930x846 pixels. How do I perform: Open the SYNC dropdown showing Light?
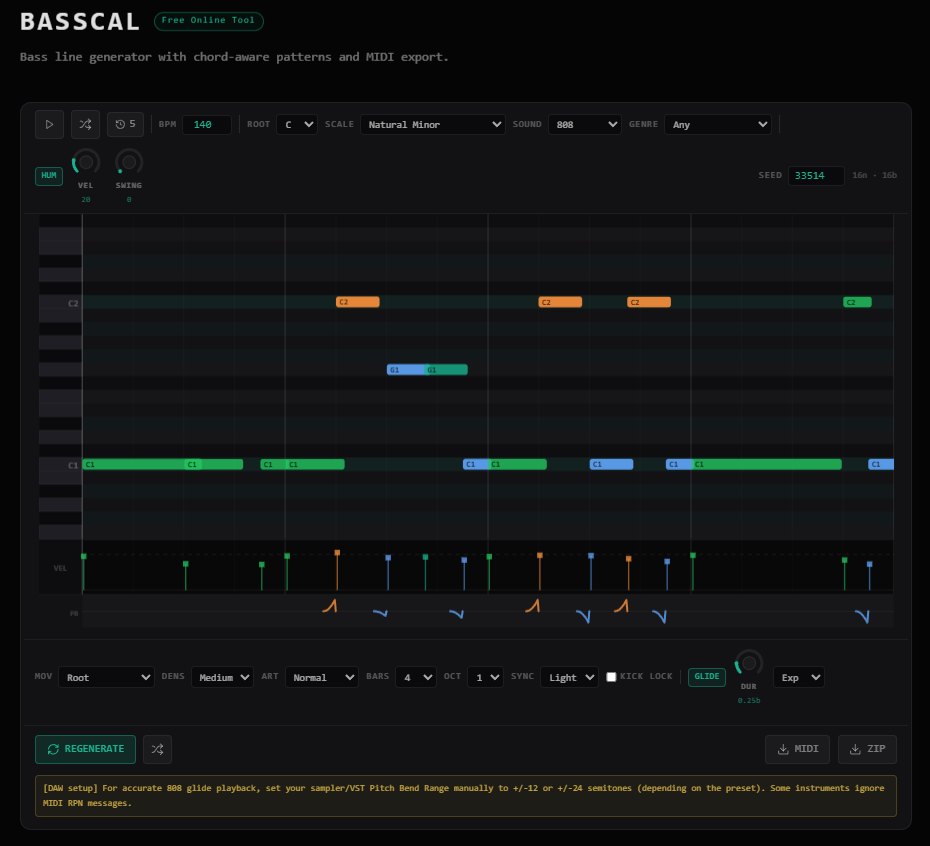coord(569,678)
